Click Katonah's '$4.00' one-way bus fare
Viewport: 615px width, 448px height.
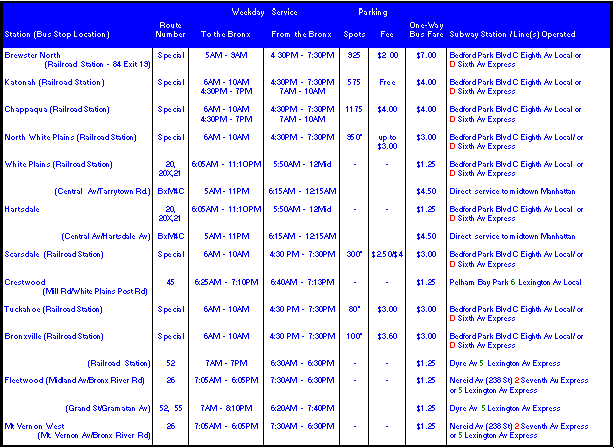pyautogui.click(x=426, y=82)
